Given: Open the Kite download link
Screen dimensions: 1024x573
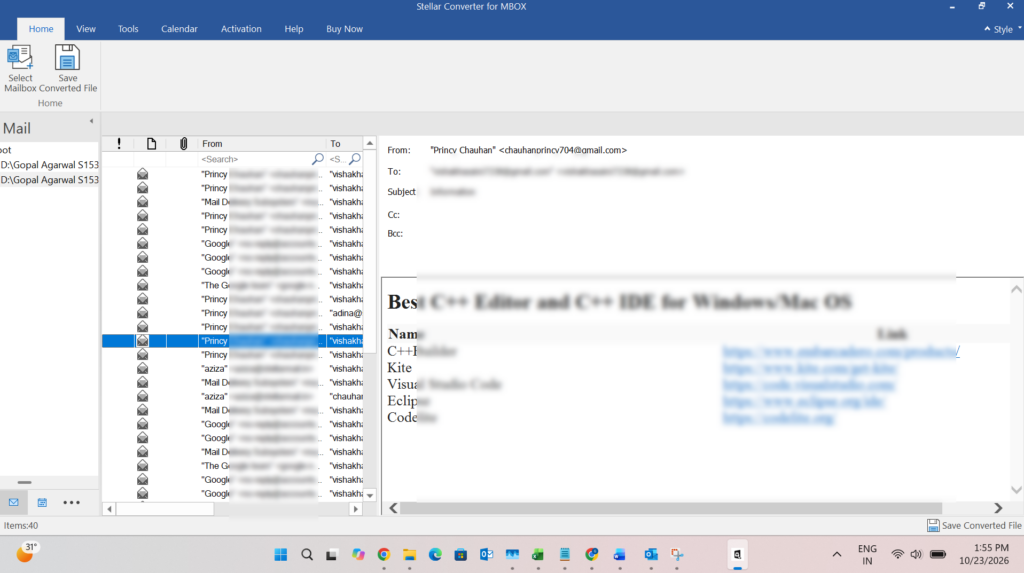Looking at the screenshot, I should tap(810, 368).
